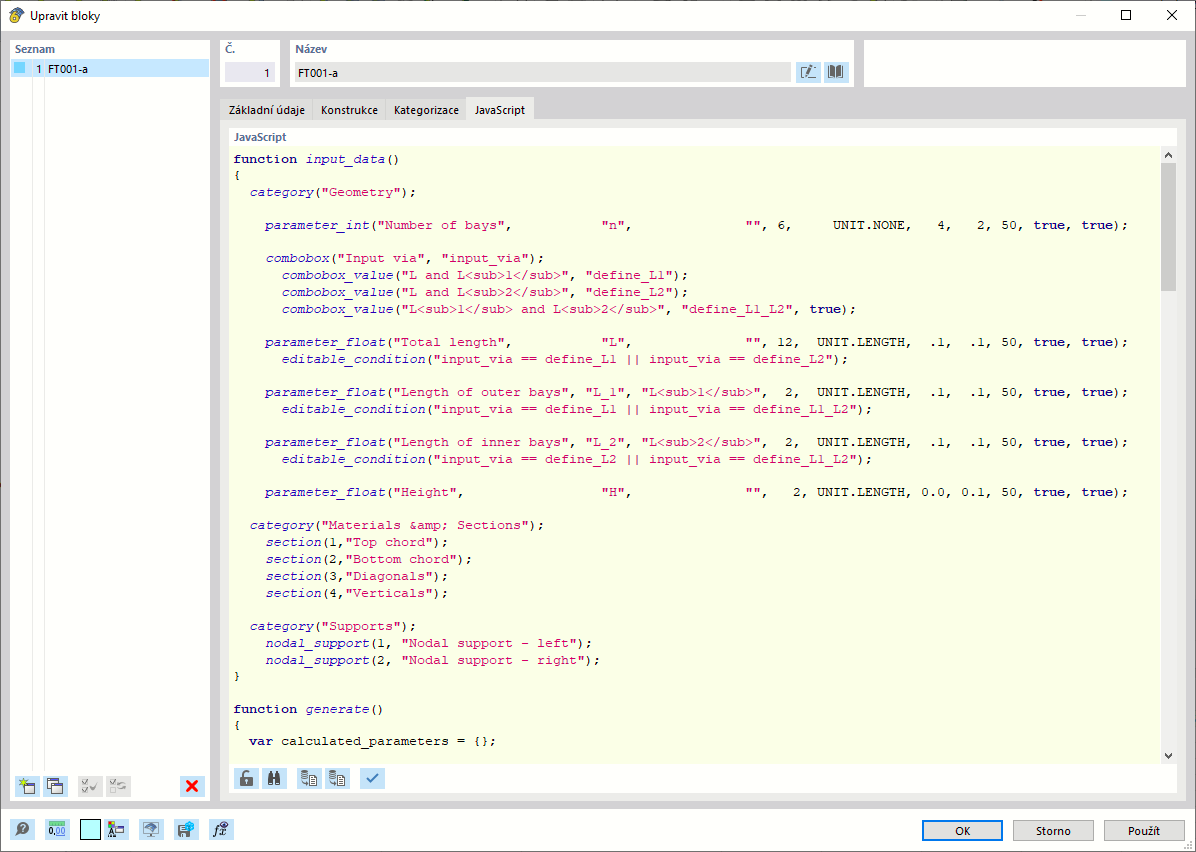Viewport: 1196px width, 852px height.
Task: Confirm with the OK button
Action: click(x=962, y=831)
